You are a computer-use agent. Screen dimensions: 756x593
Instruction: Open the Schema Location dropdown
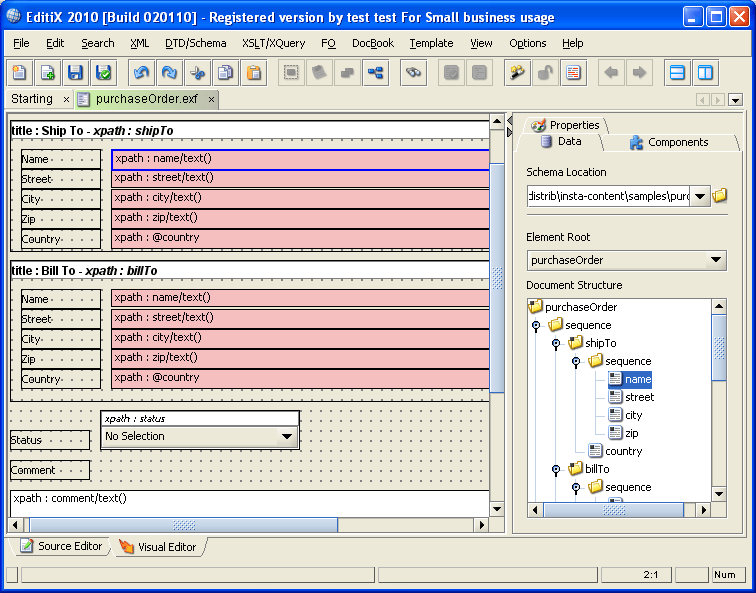coord(700,196)
